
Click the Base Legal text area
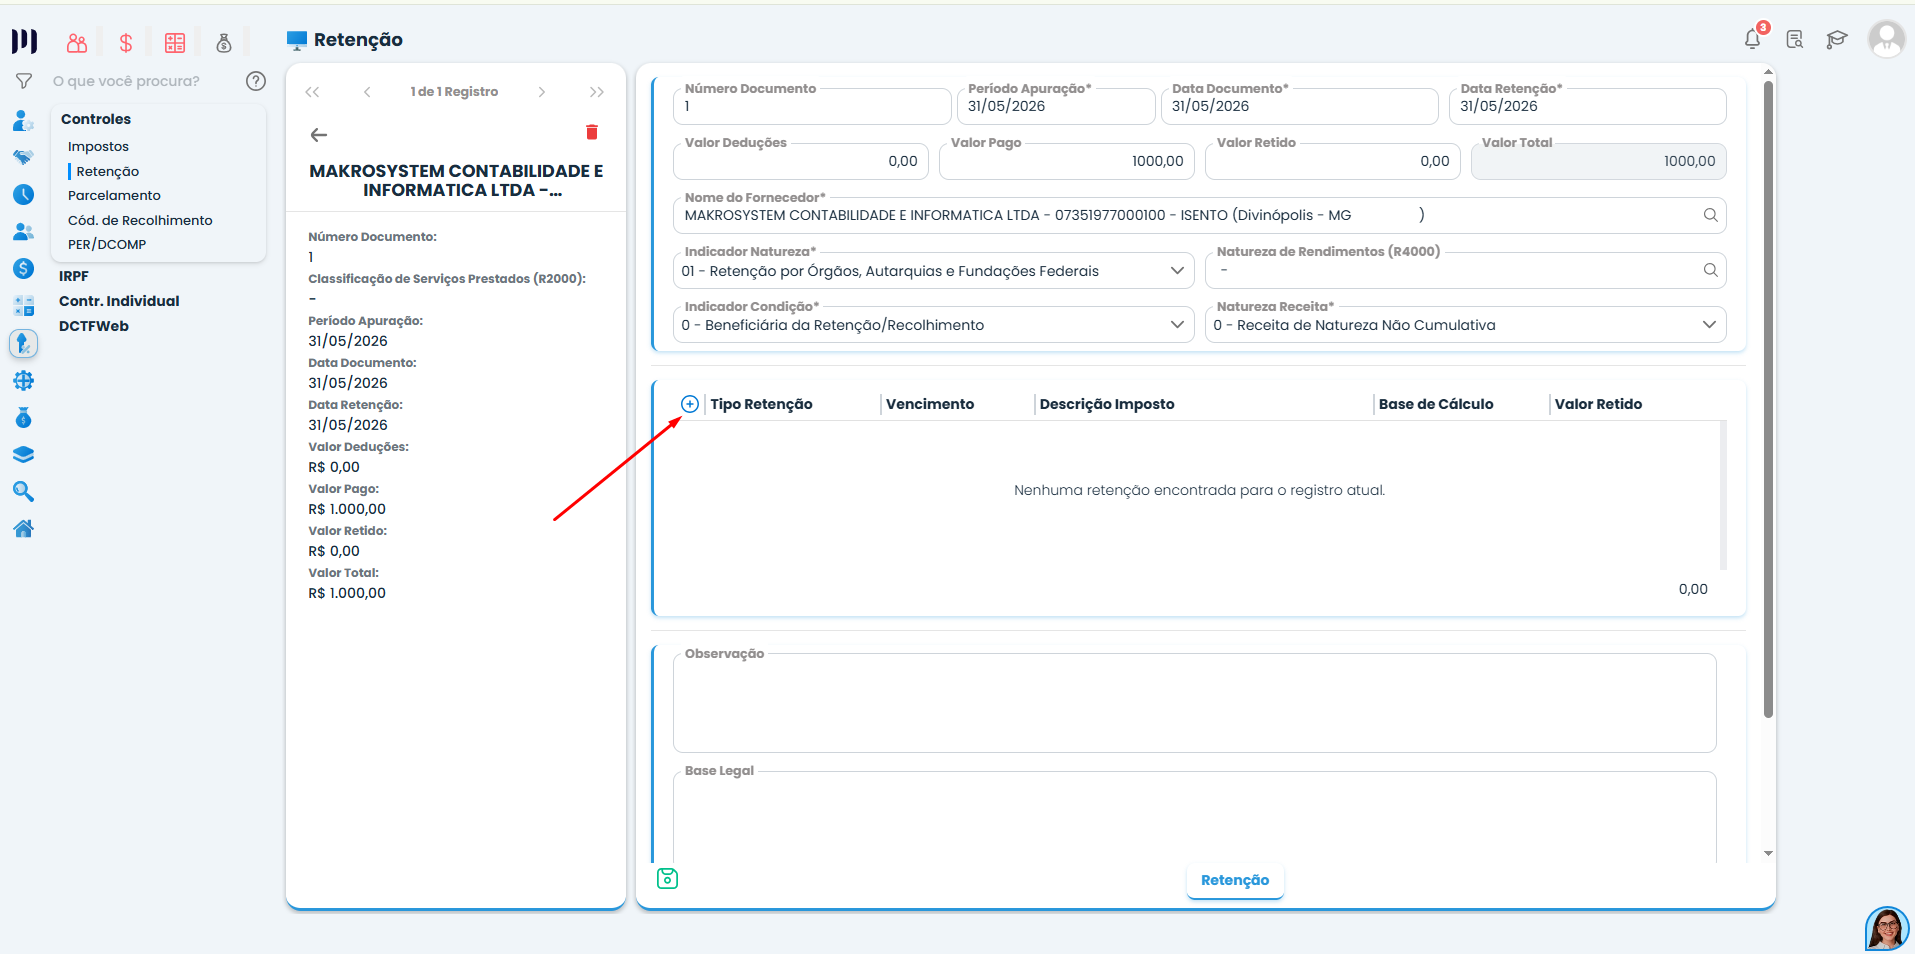(1195, 816)
